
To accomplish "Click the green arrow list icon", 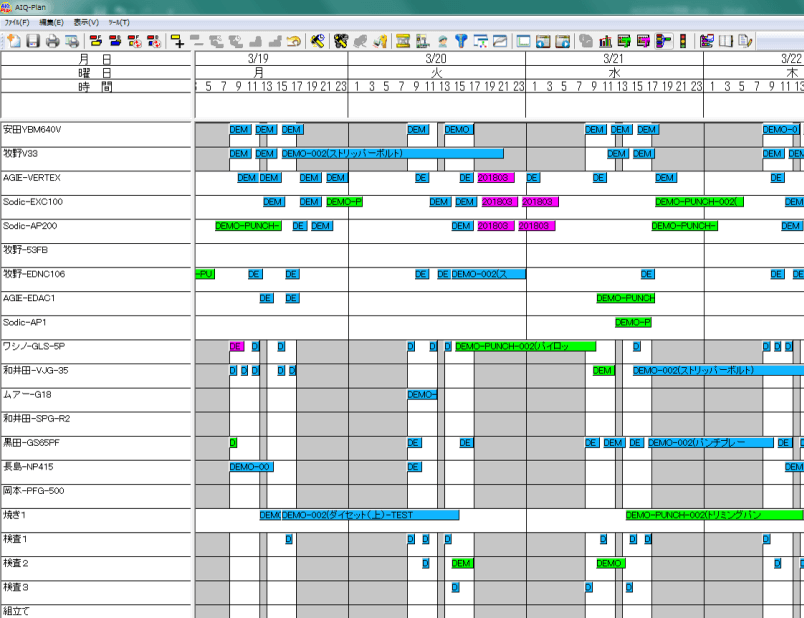I will (x=624, y=41).
